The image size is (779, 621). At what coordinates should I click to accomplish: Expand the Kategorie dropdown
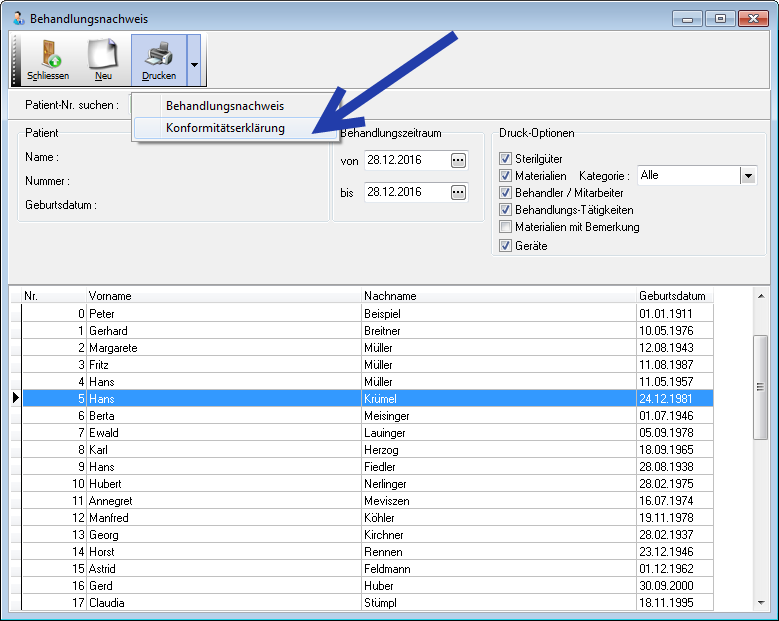click(748, 175)
